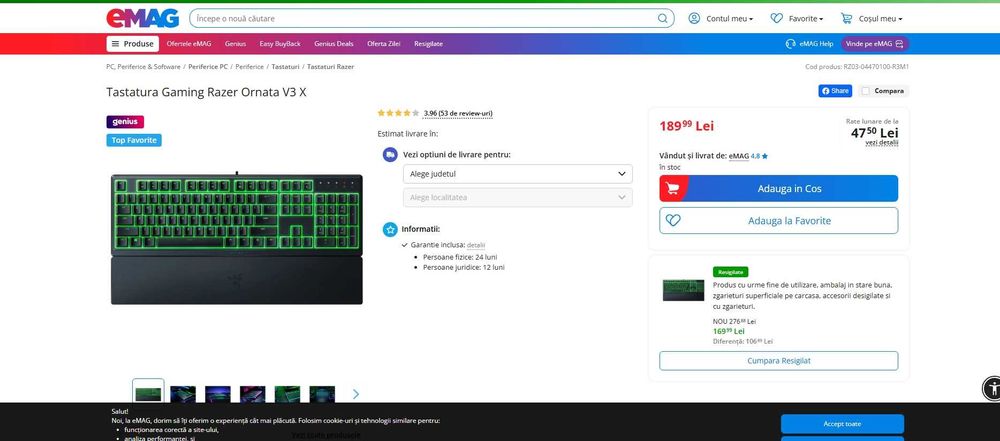This screenshot has width=1000, height=441.
Task: Click the resigilat product thumbnail
Action: point(683,290)
